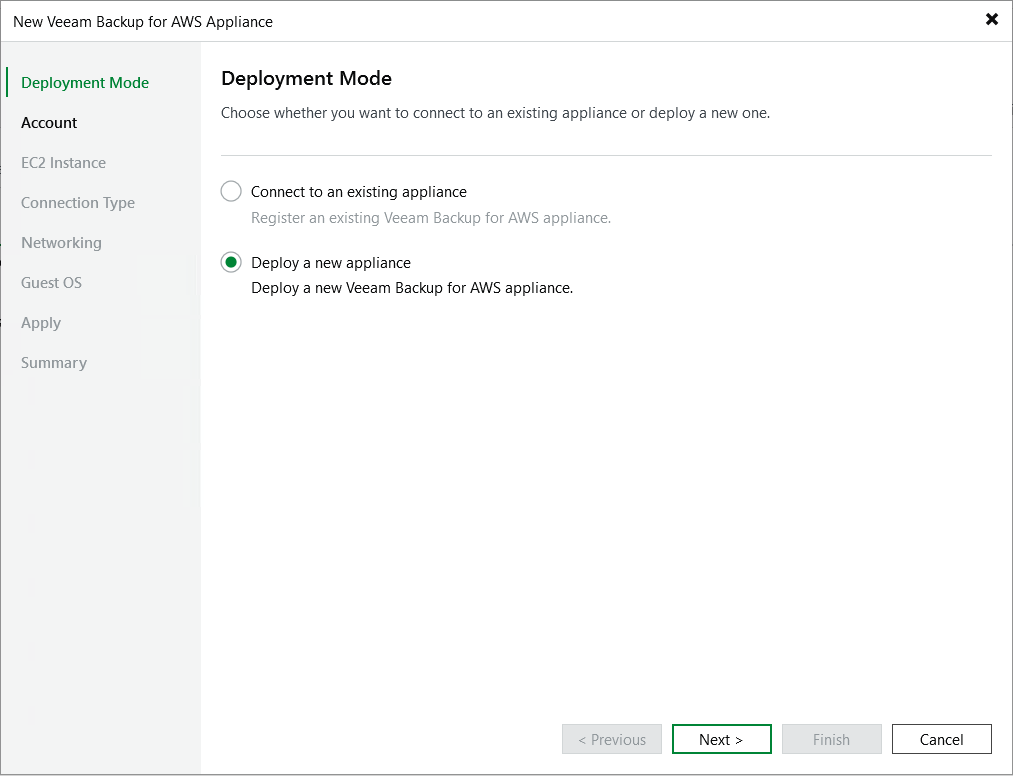Select the Connection Type step
The height and width of the screenshot is (776, 1013).
click(x=78, y=202)
